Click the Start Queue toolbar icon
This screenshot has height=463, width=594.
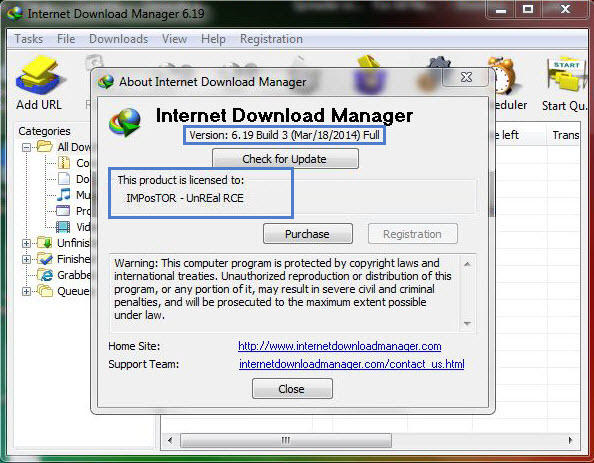pos(566,75)
